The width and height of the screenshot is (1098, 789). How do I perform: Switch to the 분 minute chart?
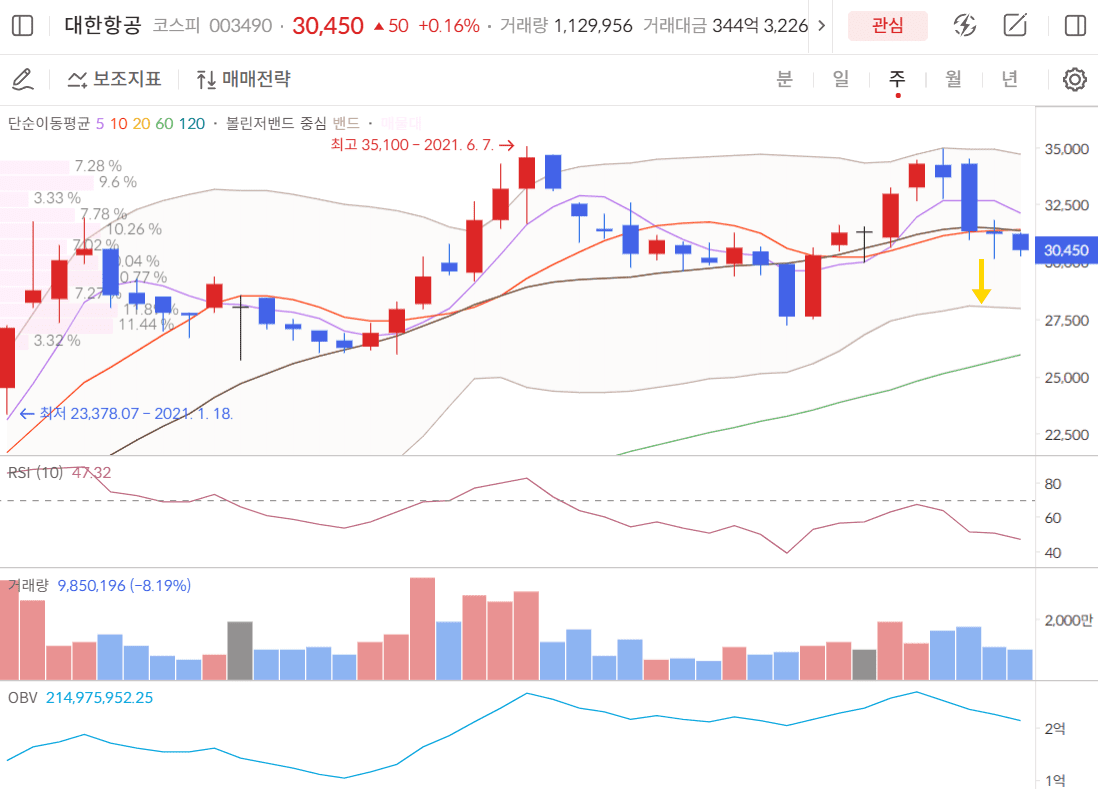point(784,79)
